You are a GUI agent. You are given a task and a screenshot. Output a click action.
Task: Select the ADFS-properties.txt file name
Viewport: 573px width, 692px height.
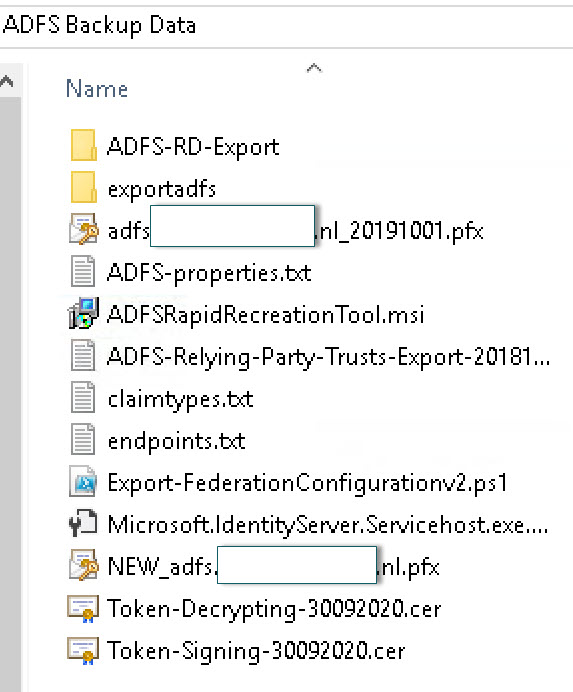209,272
